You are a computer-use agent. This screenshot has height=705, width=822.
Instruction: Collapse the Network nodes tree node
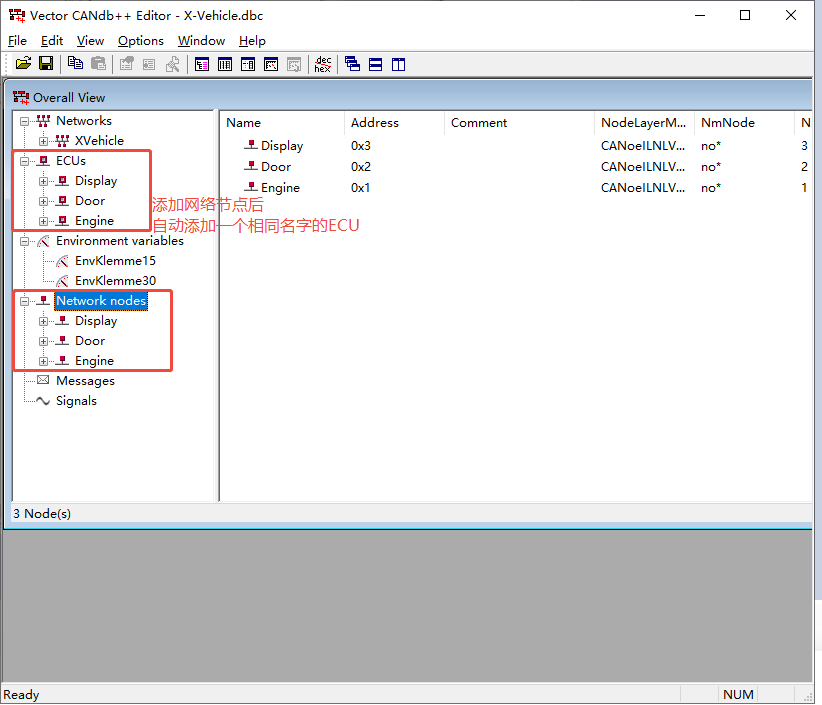pyautogui.click(x=25, y=301)
